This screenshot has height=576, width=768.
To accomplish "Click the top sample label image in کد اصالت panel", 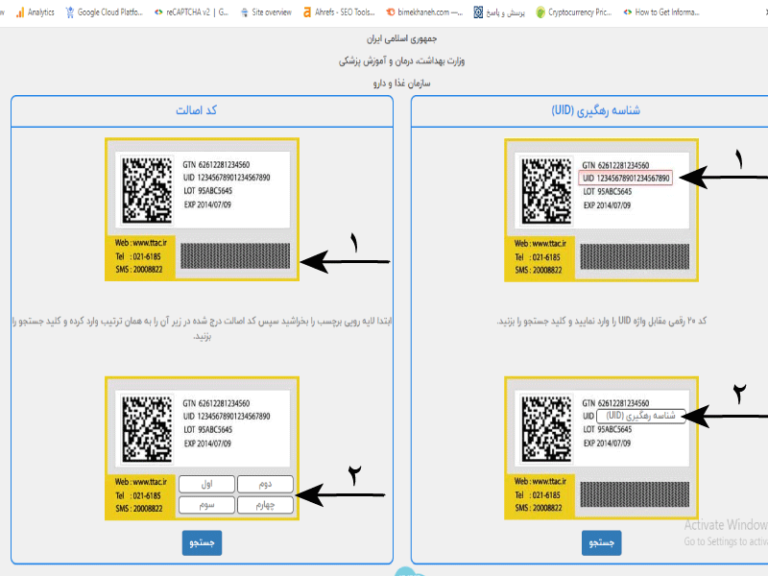I will 201,207.
